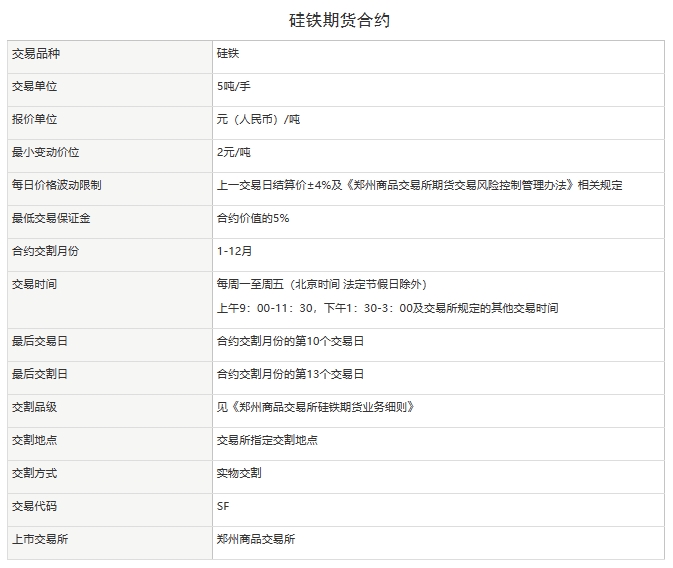Click the 交易品种 row label
This screenshot has width=673, height=568.
tap(36, 53)
